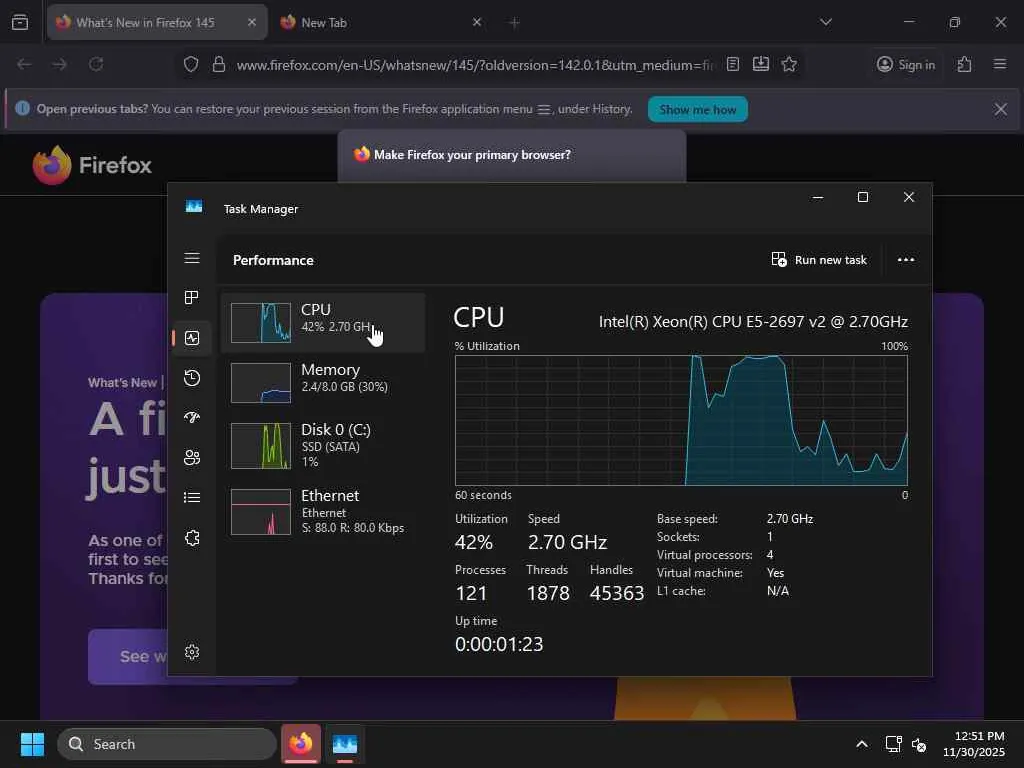
Task: Close the What's New in Firefox tab
Action: (252, 22)
